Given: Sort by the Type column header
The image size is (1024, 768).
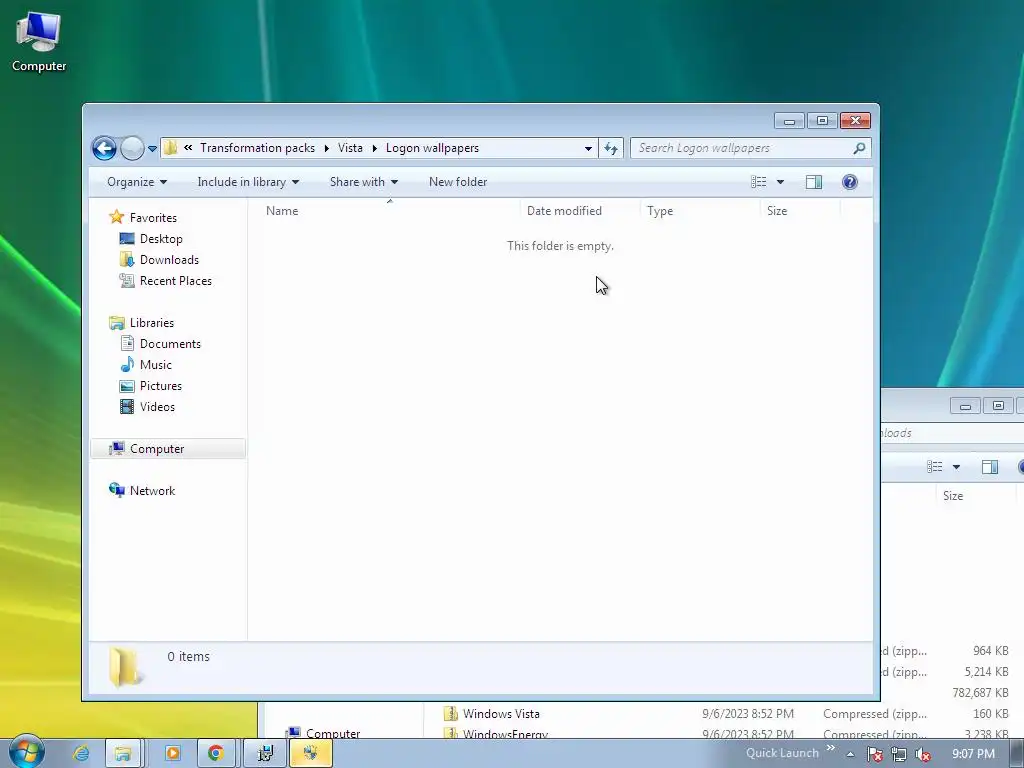Looking at the screenshot, I should 700,211.
